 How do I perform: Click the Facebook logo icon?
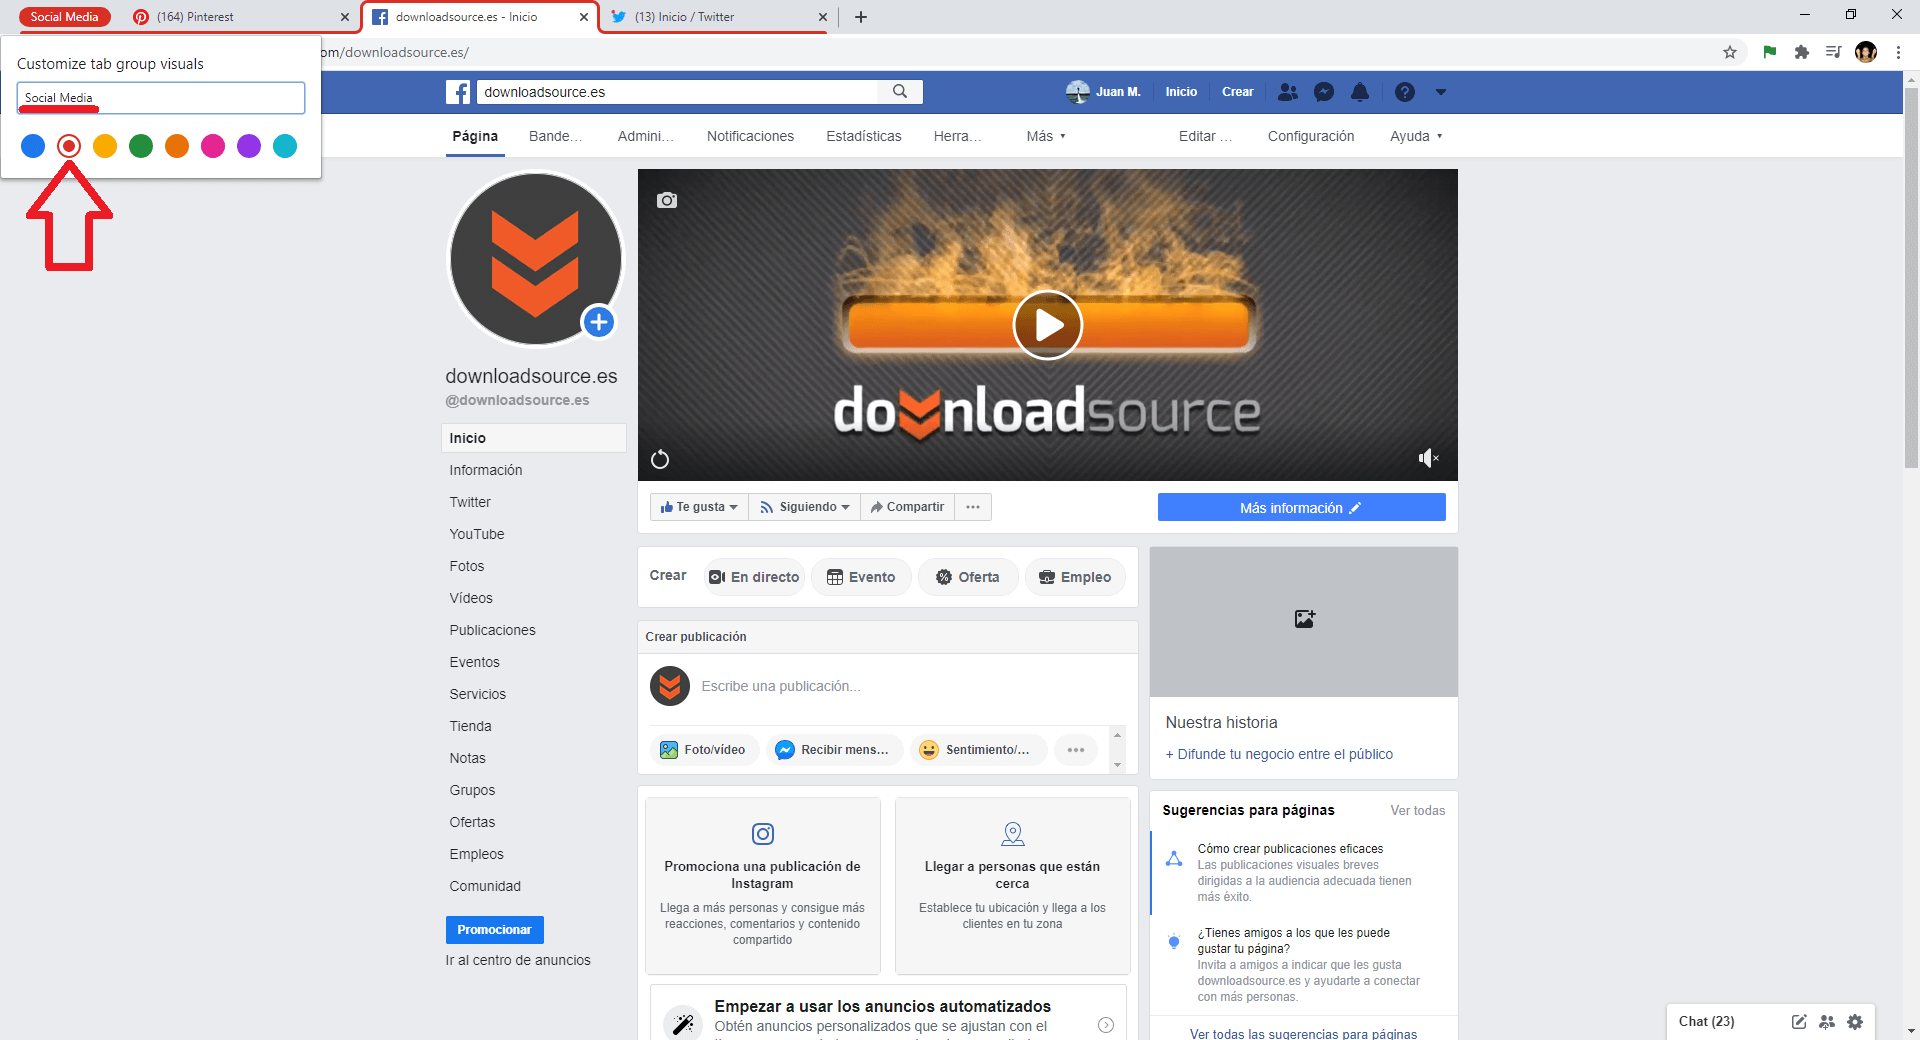458,92
